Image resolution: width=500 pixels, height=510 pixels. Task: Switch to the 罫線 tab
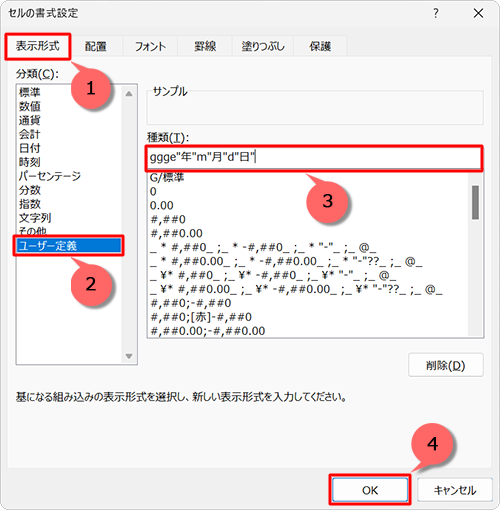(x=205, y=46)
